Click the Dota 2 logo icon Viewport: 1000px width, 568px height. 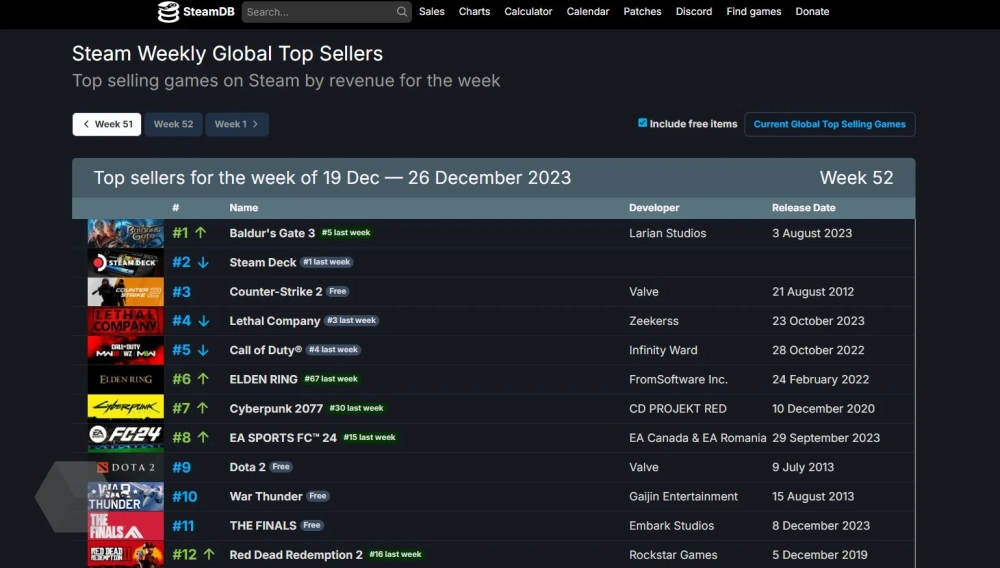125,467
